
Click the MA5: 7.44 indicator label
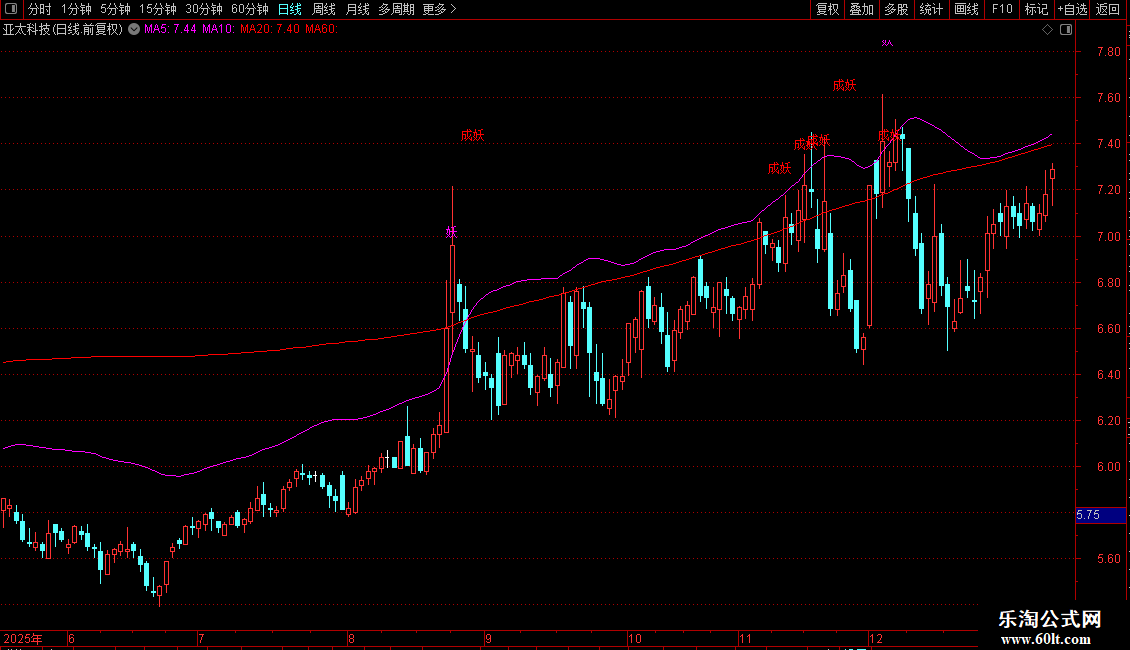point(170,30)
